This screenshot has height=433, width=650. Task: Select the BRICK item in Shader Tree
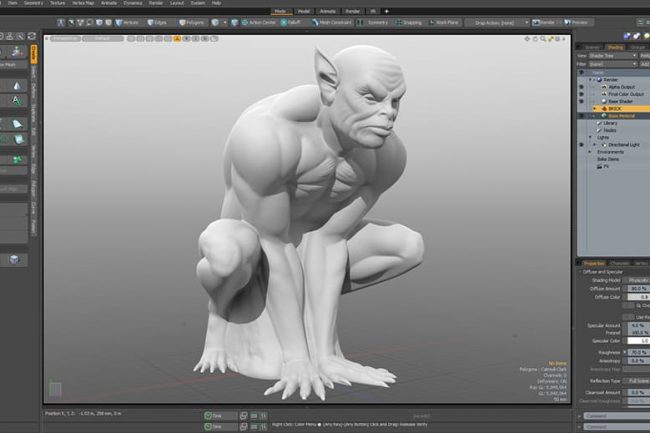coord(610,108)
